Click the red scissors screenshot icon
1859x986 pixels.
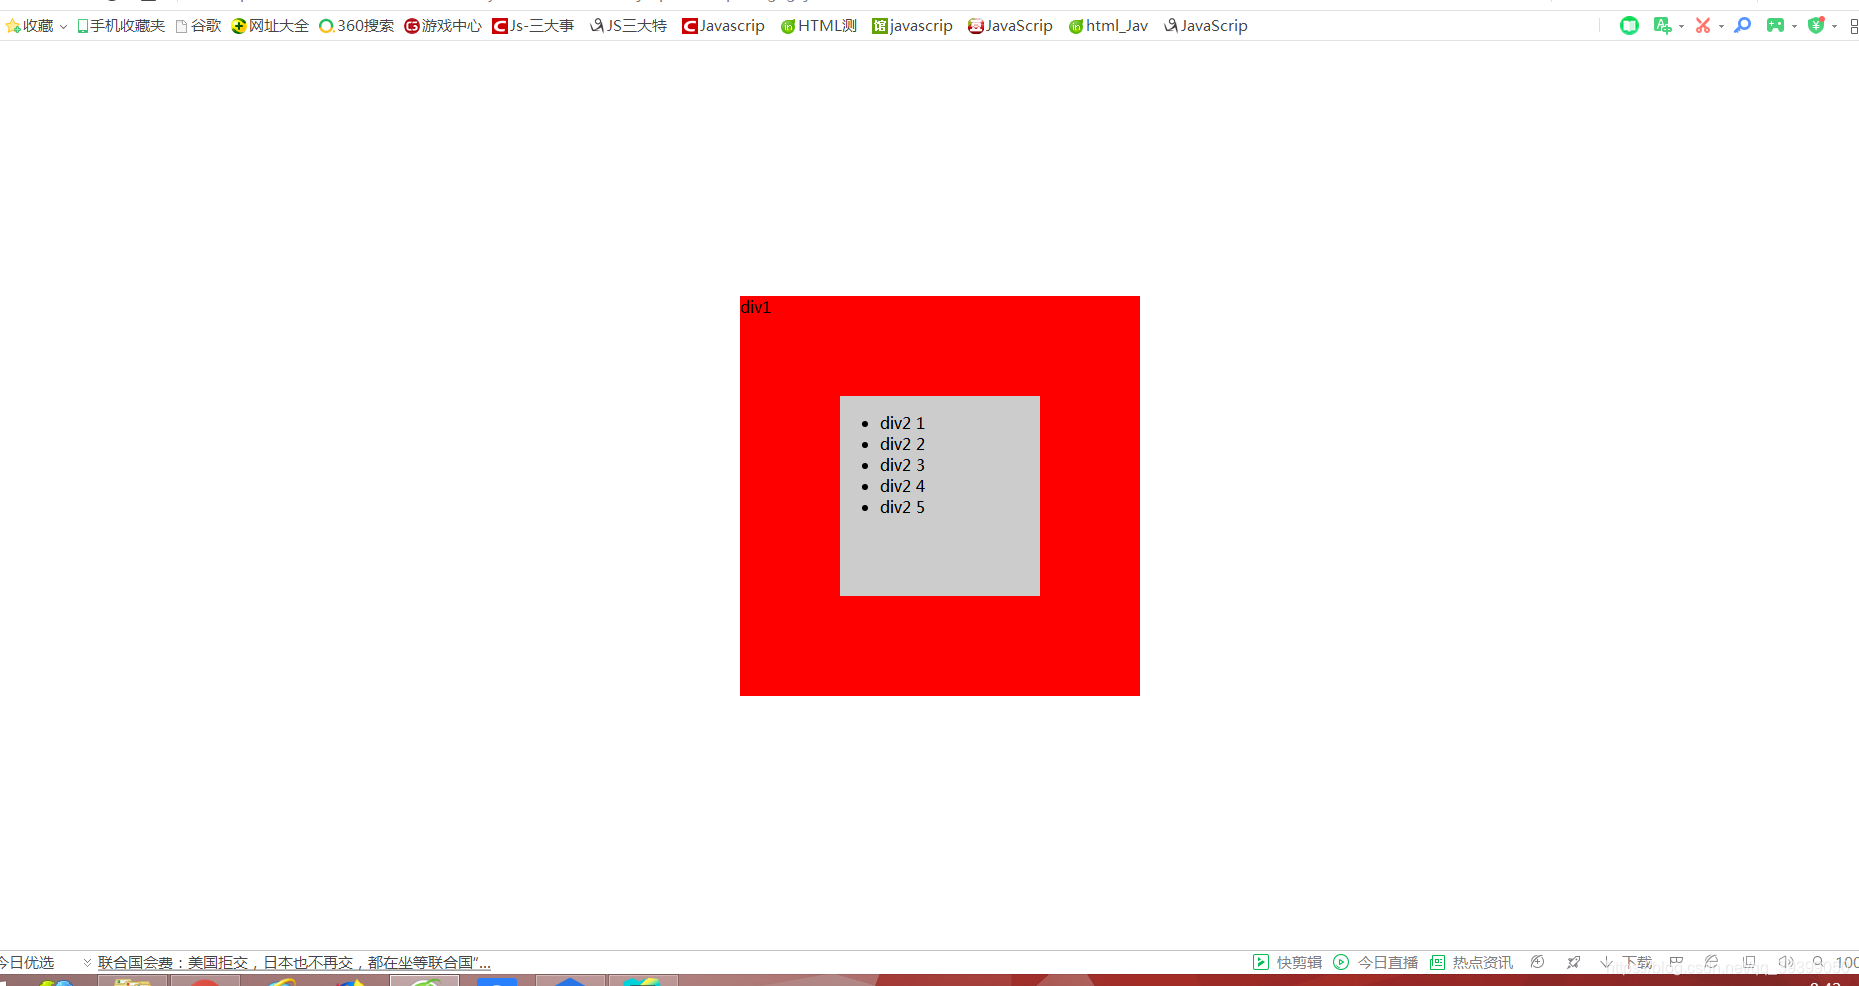tap(1702, 26)
